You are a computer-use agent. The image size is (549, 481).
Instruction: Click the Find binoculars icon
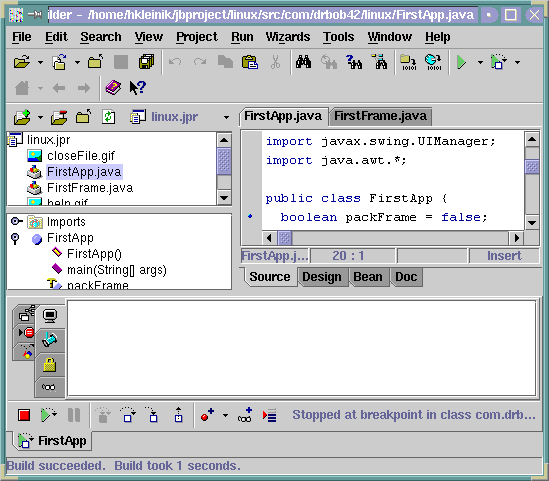[x=303, y=62]
